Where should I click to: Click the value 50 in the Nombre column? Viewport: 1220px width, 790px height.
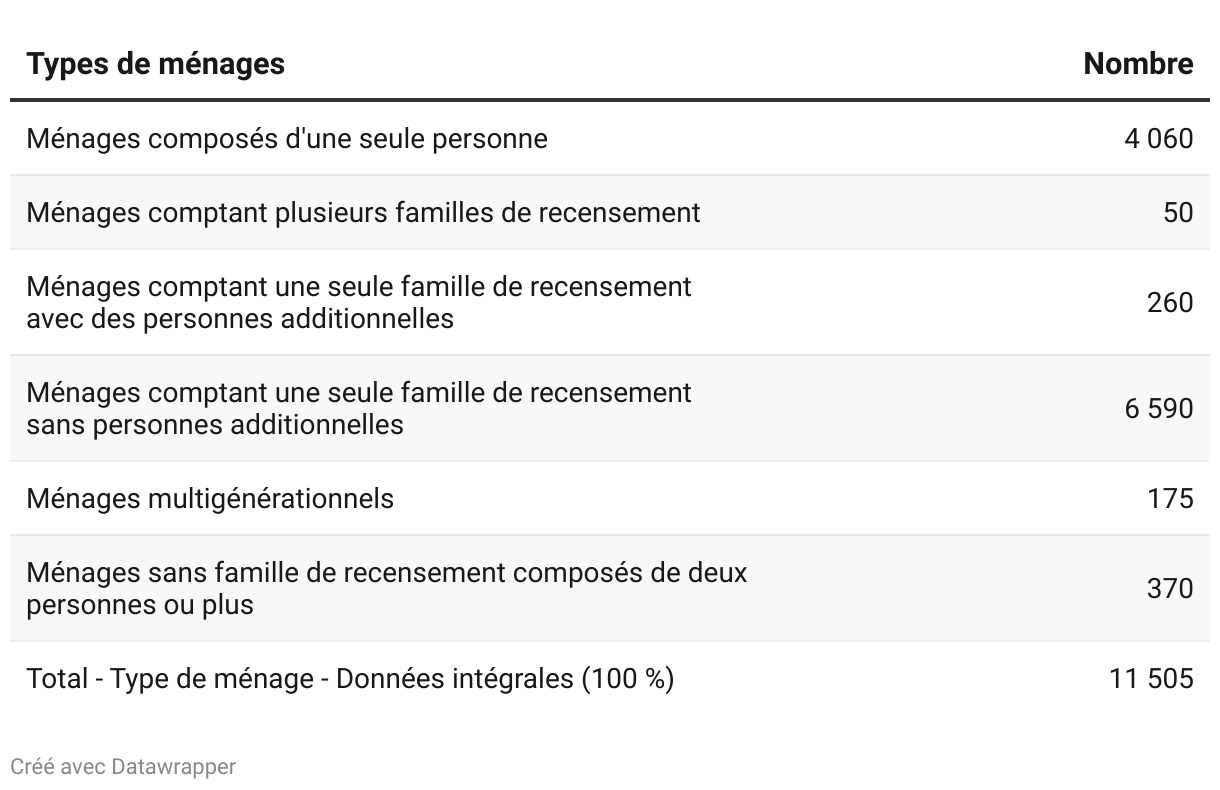(x=1178, y=212)
